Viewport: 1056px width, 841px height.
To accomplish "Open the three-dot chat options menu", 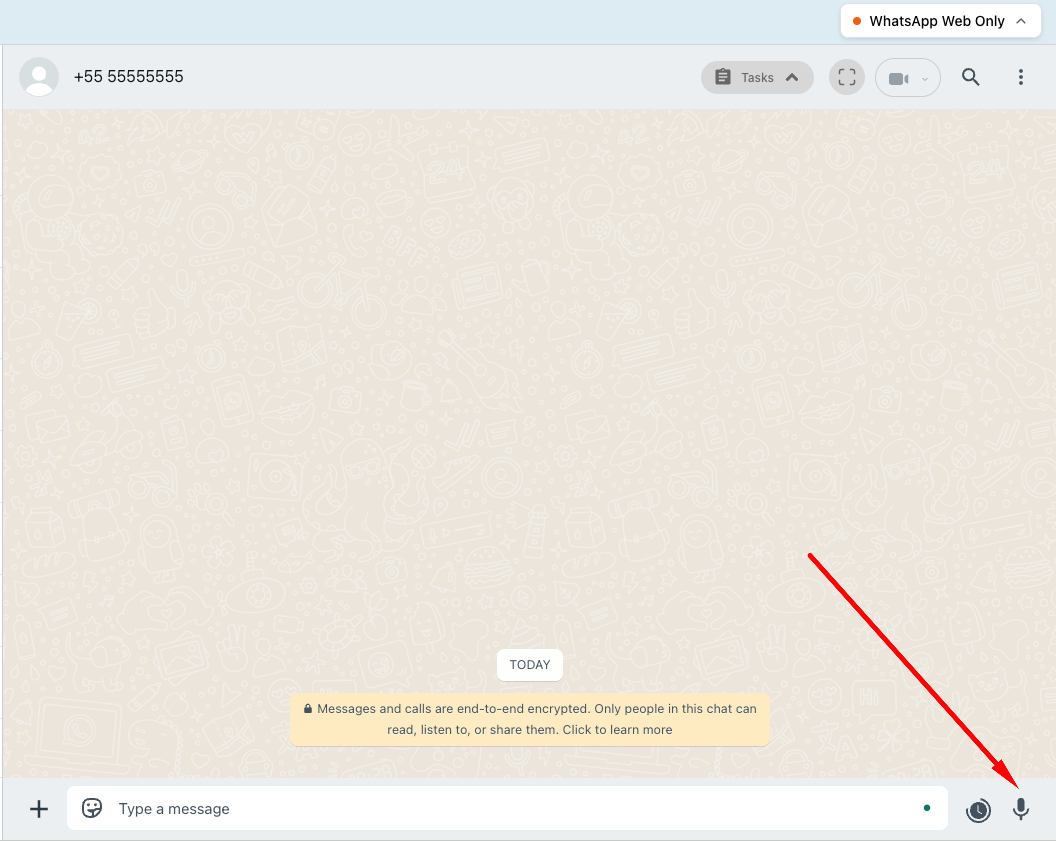I will [x=1021, y=76].
